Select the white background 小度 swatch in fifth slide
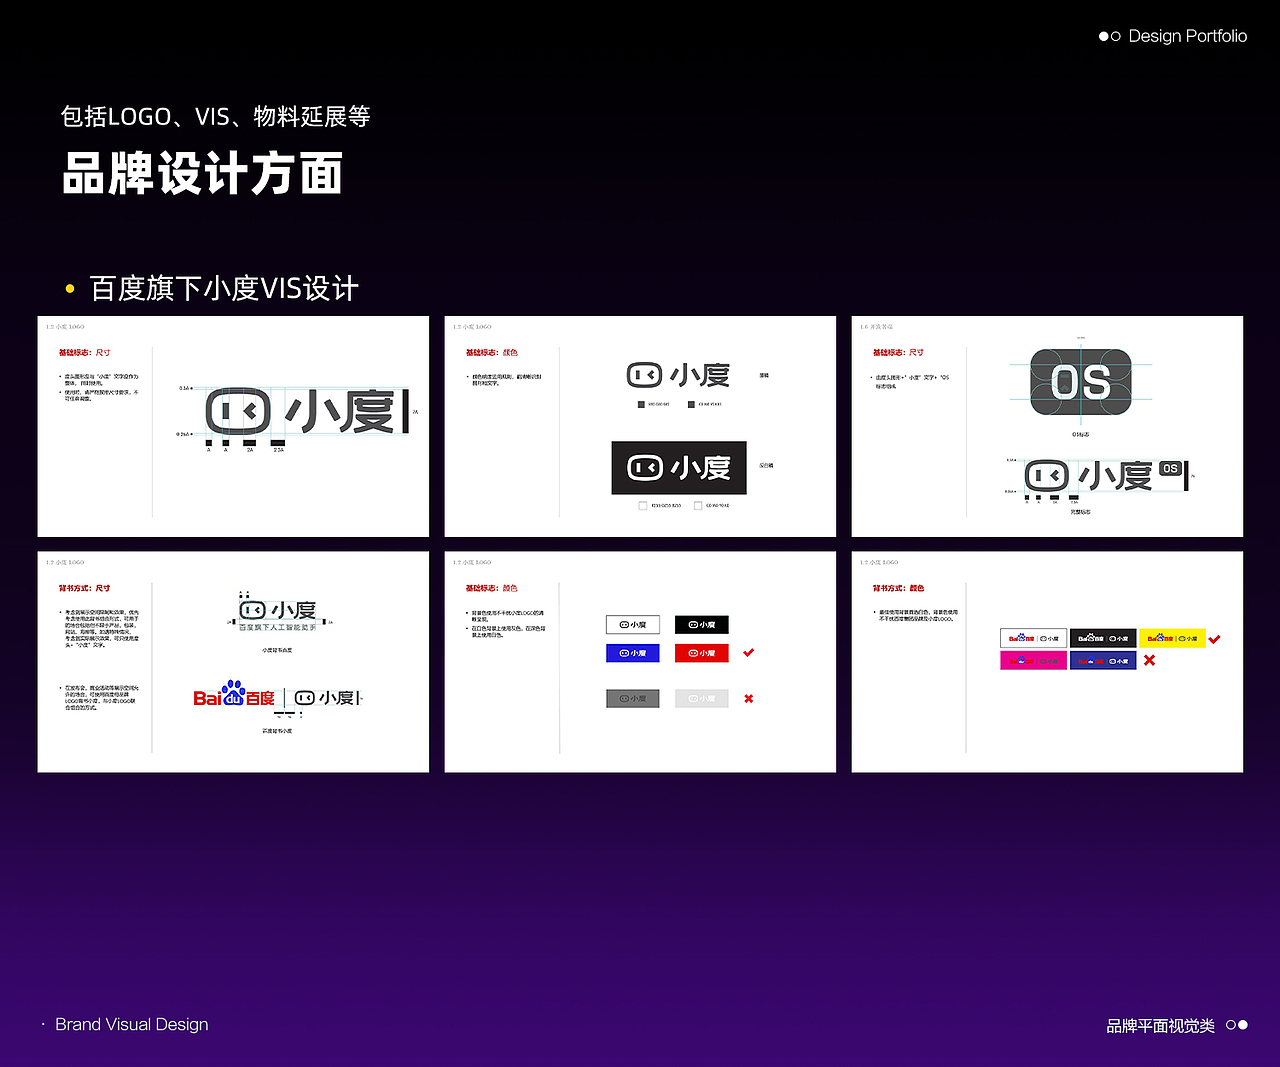Viewport: 1280px width, 1067px height. [633, 625]
